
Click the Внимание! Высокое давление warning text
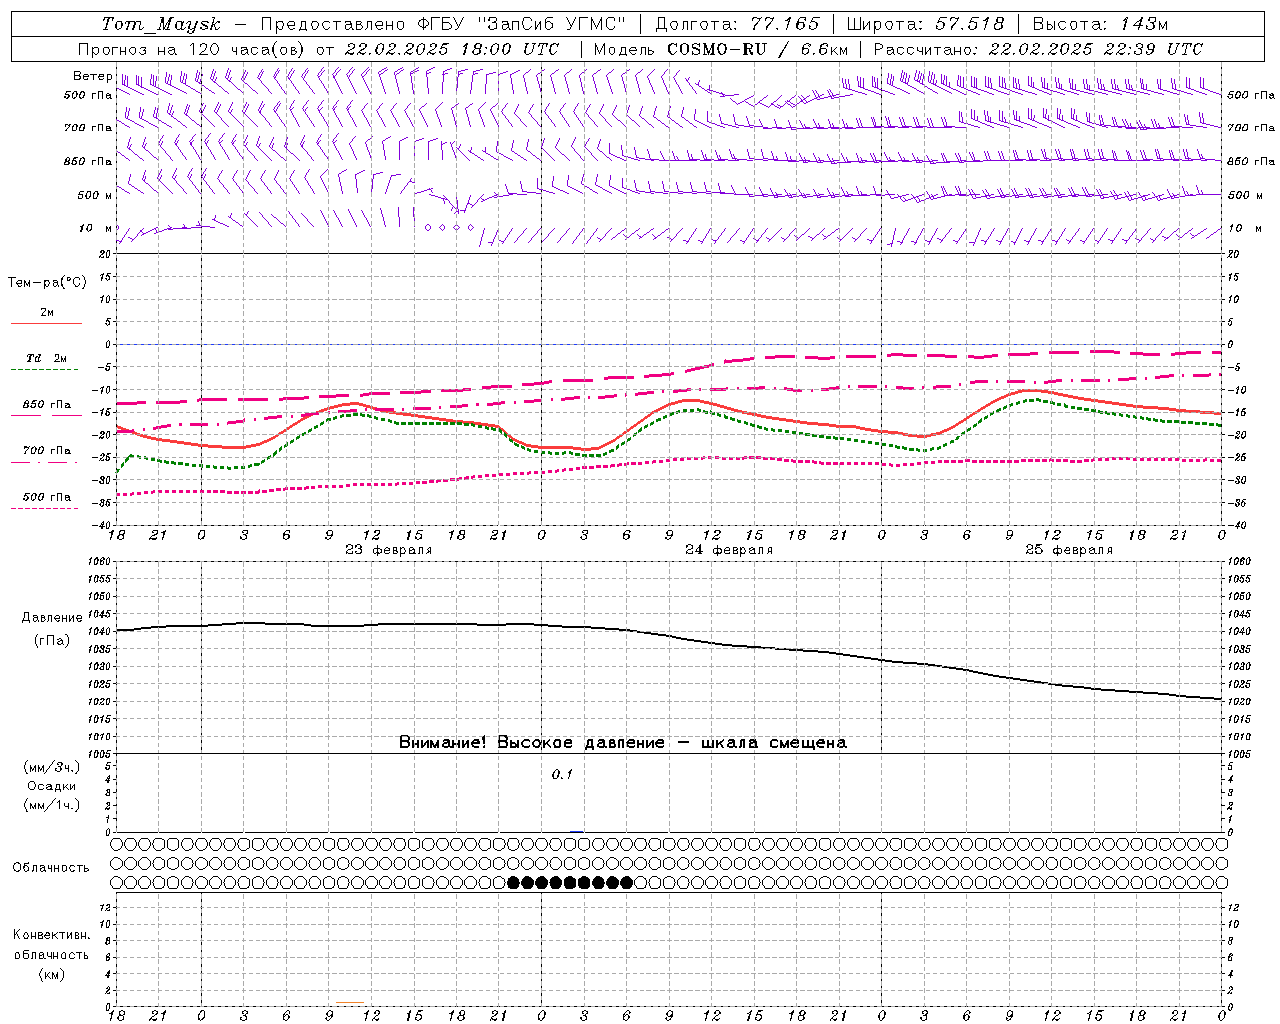[x=622, y=742]
